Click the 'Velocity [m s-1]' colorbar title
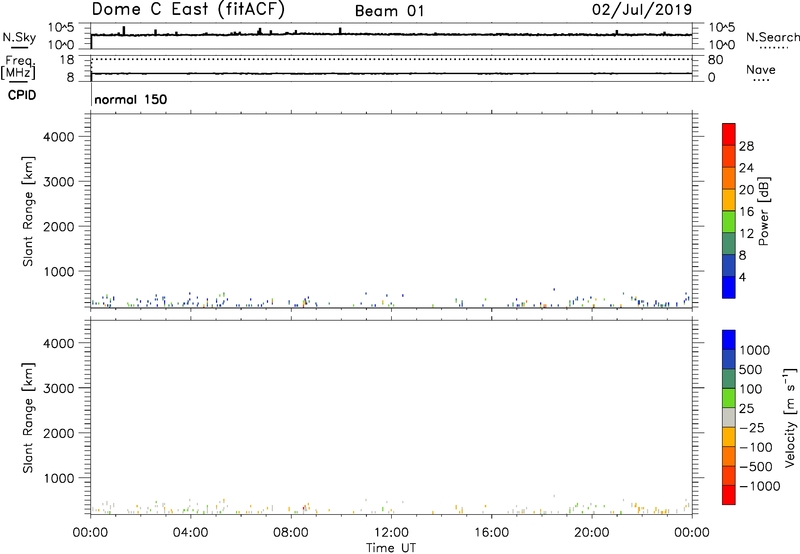Screen dimensions: 800x554 point(790,417)
